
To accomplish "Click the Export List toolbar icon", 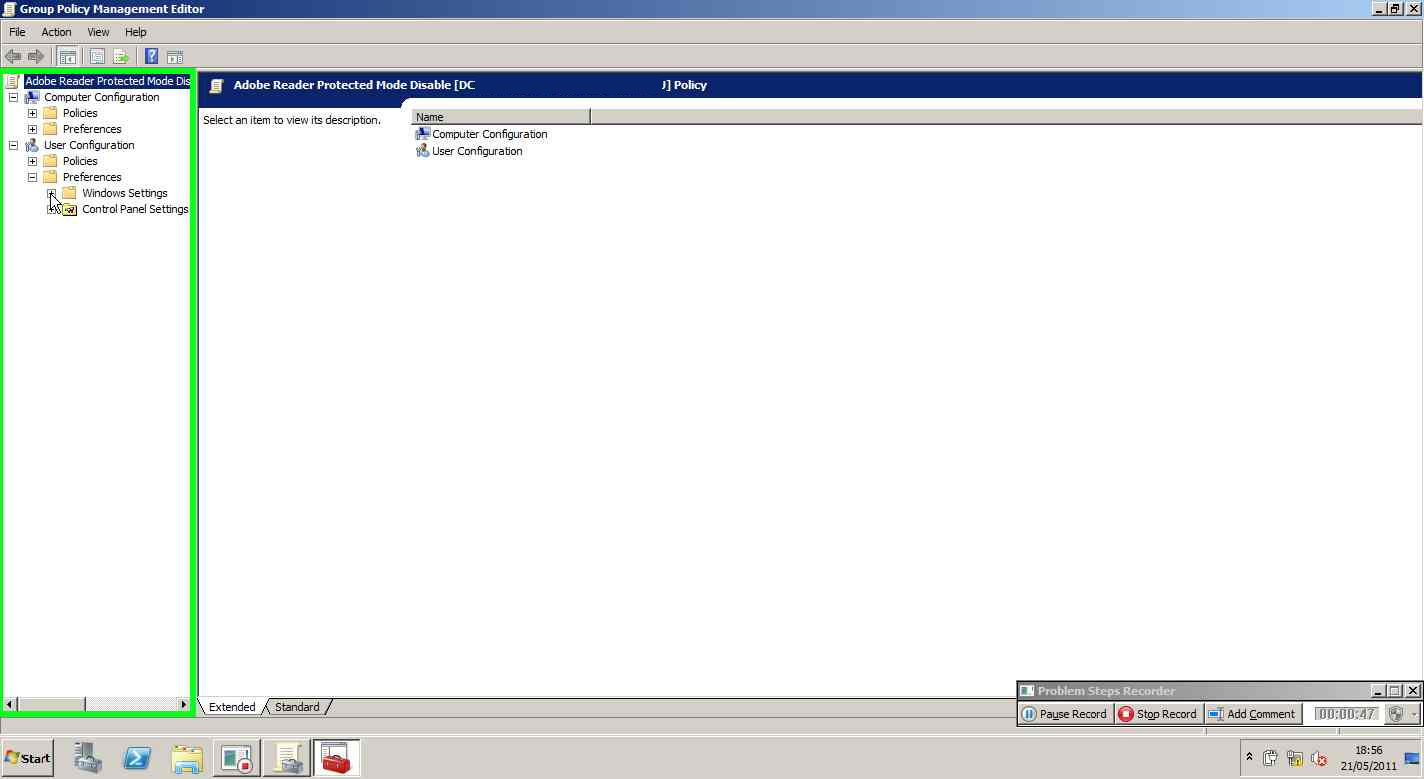I will click(x=121, y=57).
